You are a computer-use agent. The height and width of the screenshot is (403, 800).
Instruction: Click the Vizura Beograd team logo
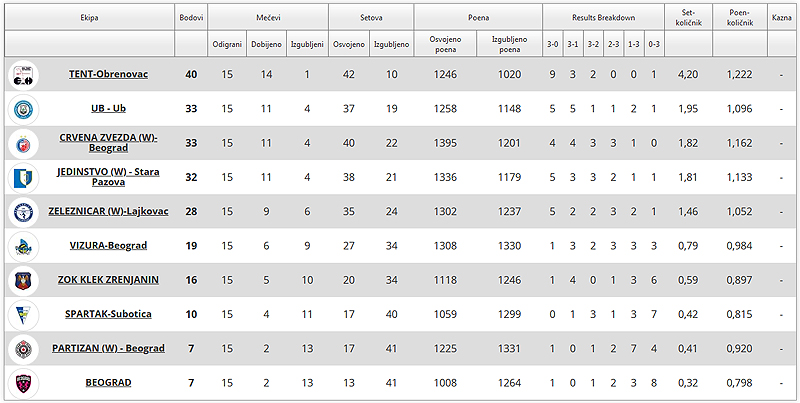coord(23,246)
